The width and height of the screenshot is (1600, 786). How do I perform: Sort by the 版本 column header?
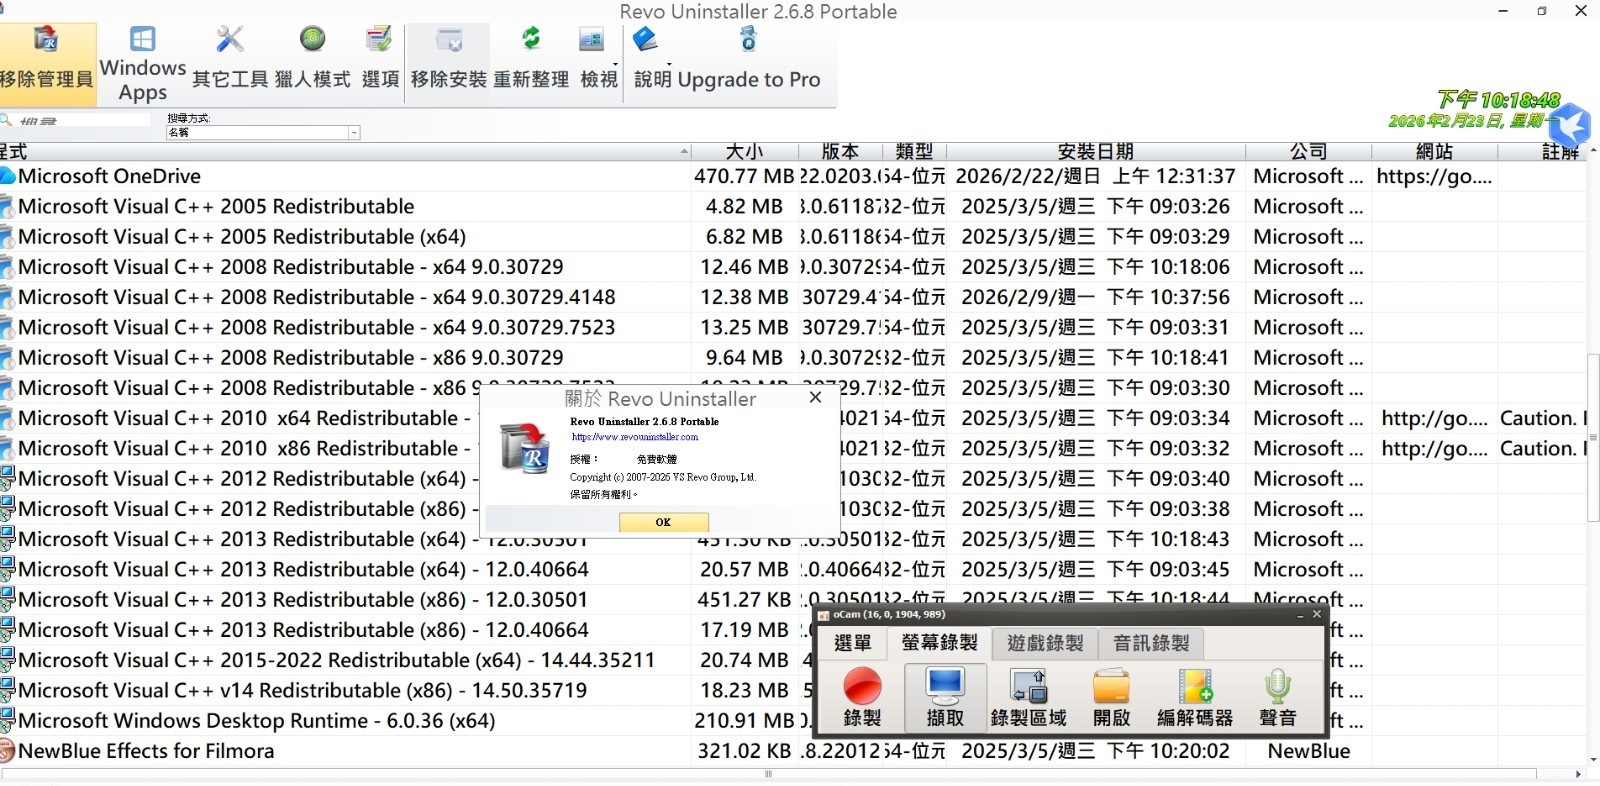click(x=840, y=151)
